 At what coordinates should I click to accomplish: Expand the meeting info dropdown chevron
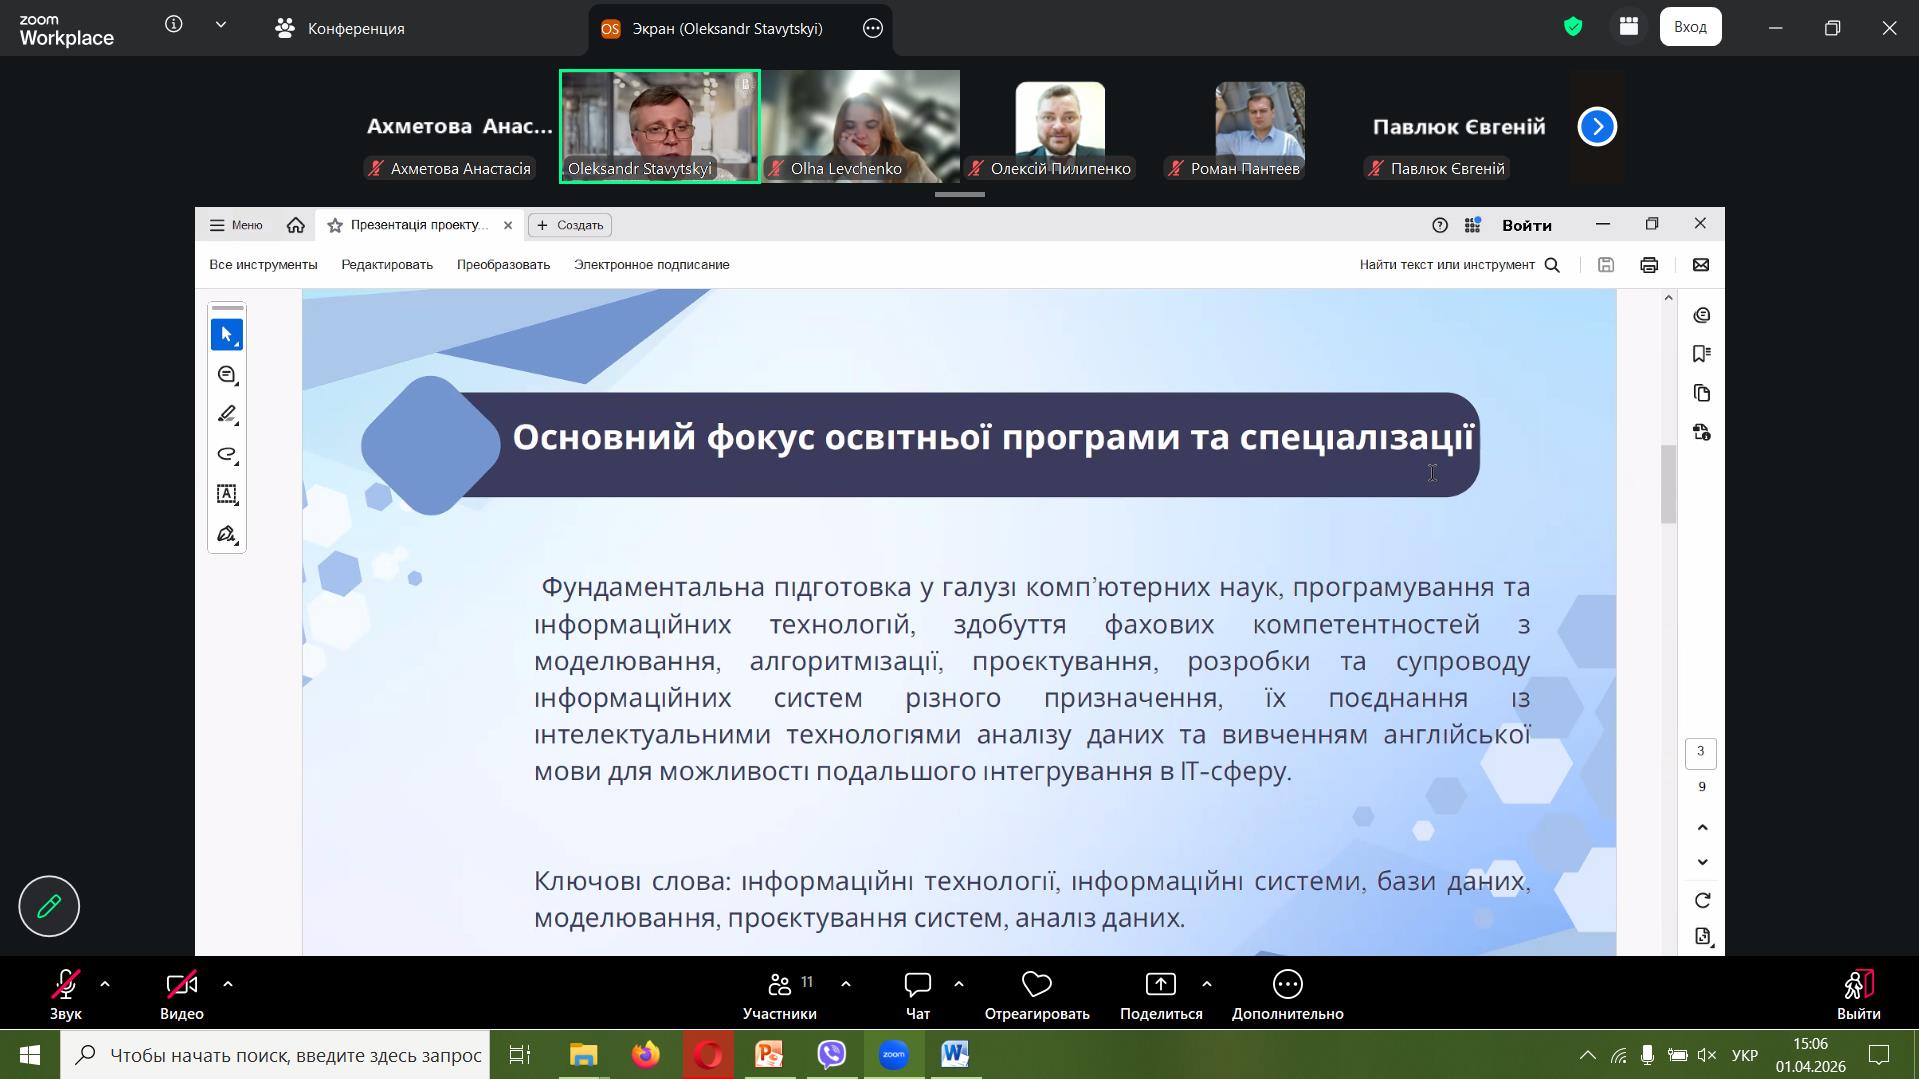(x=221, y=25)
